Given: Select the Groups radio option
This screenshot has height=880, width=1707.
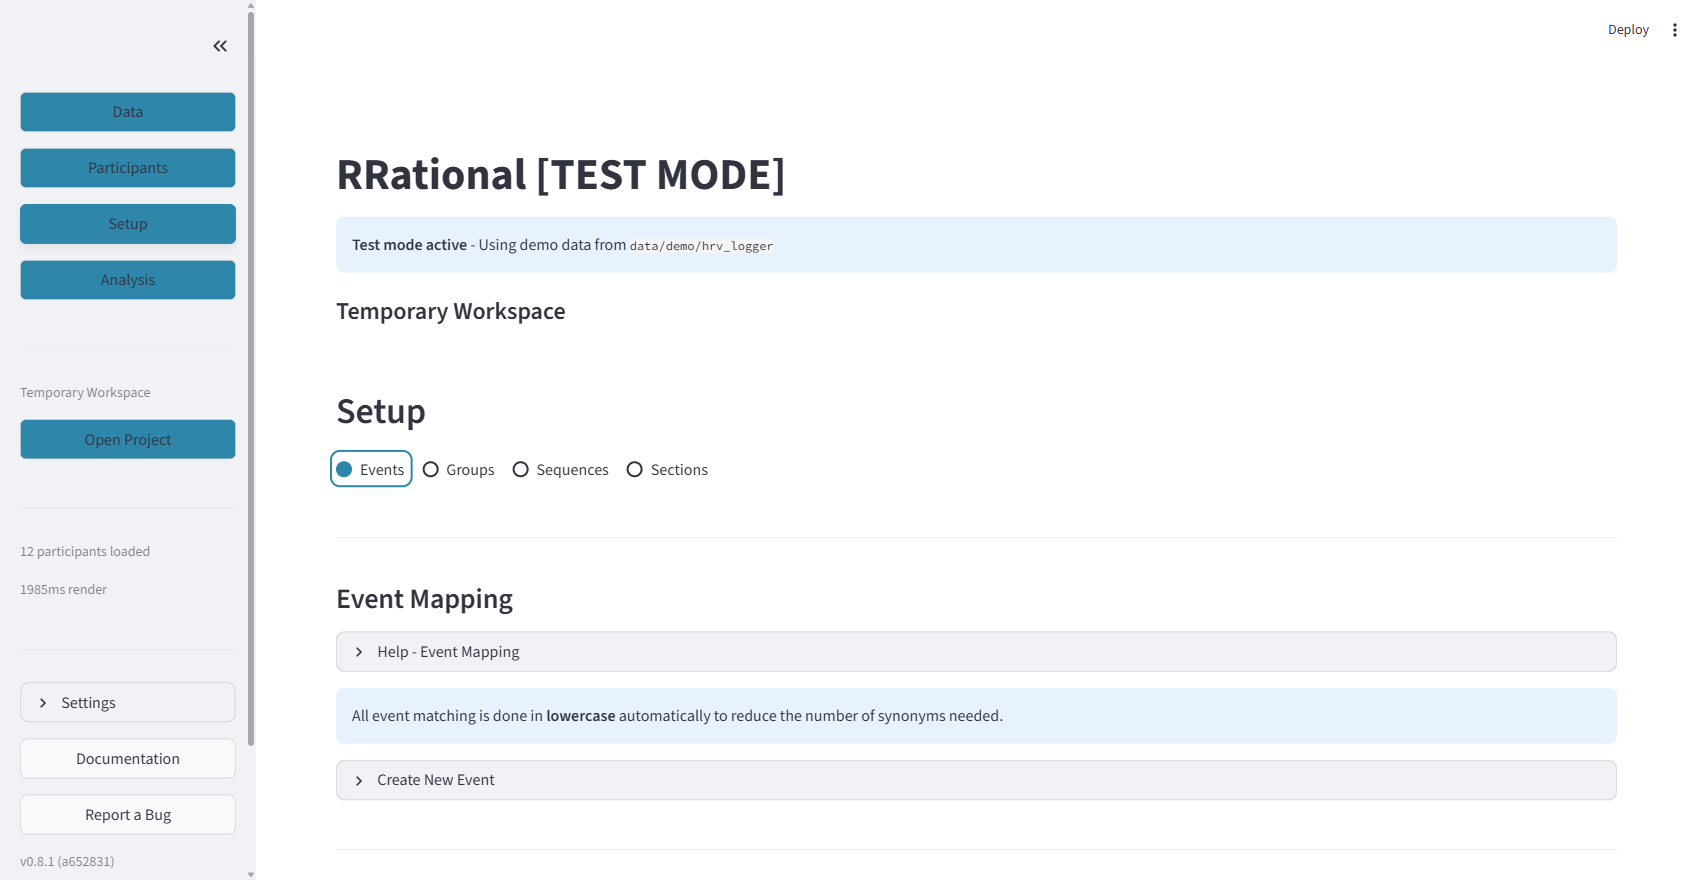Looking at the screenshot, I should [x=459, y=470].
